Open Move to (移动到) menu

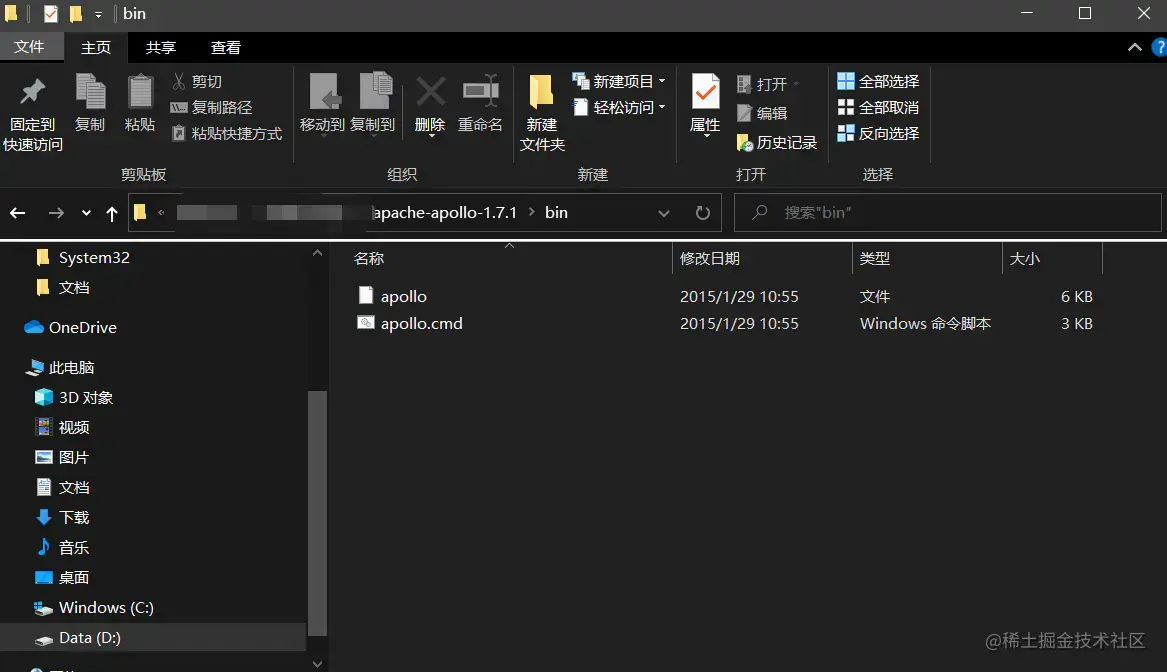point(322,104)
